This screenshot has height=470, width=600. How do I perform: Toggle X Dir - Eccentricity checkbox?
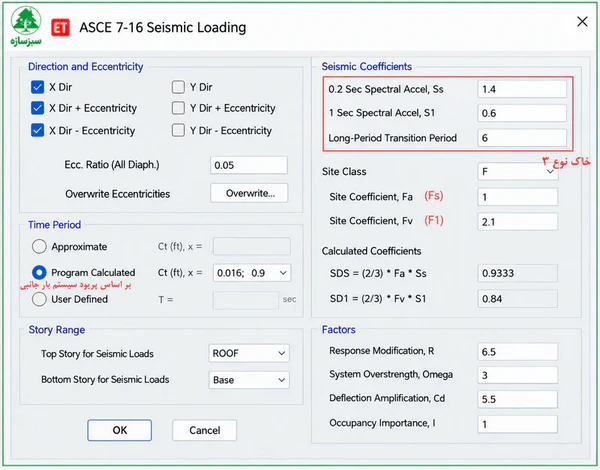tap(38, 131)
